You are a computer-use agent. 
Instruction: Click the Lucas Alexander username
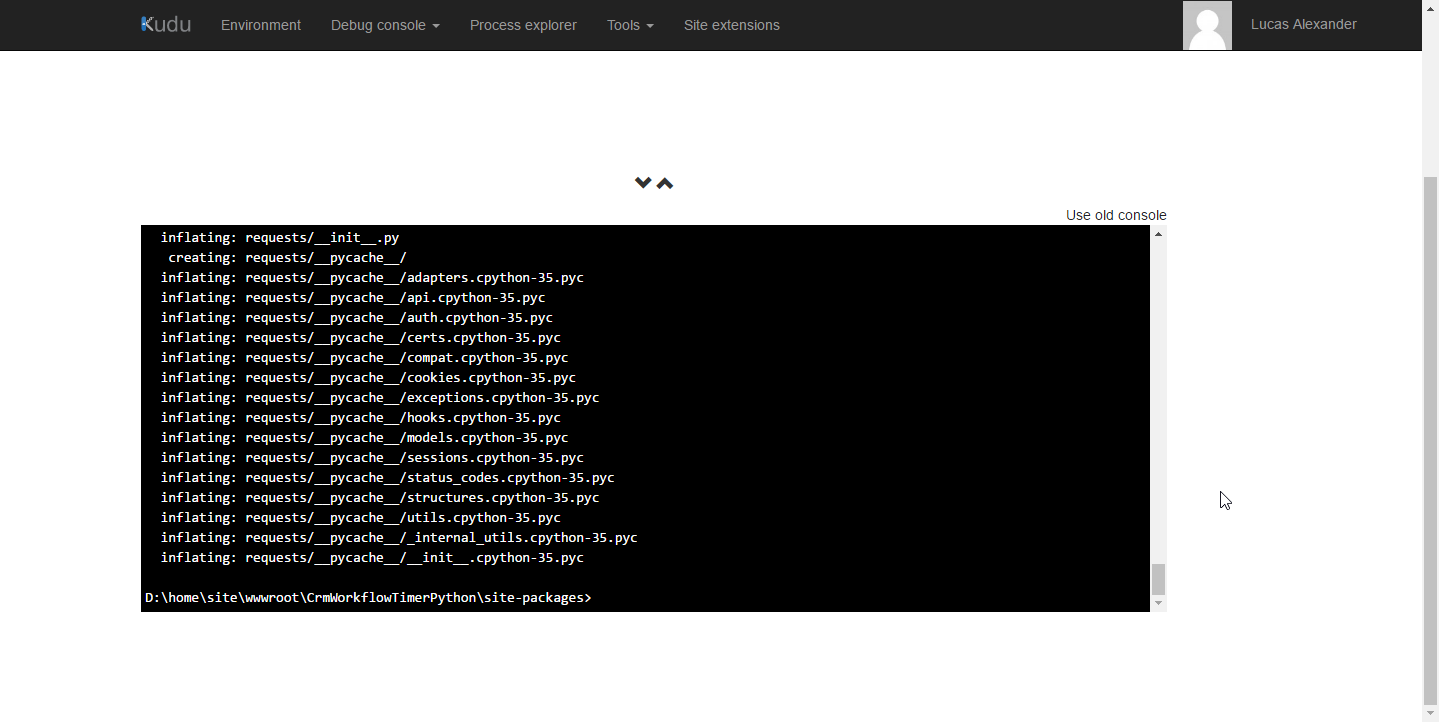(1304, 24)
